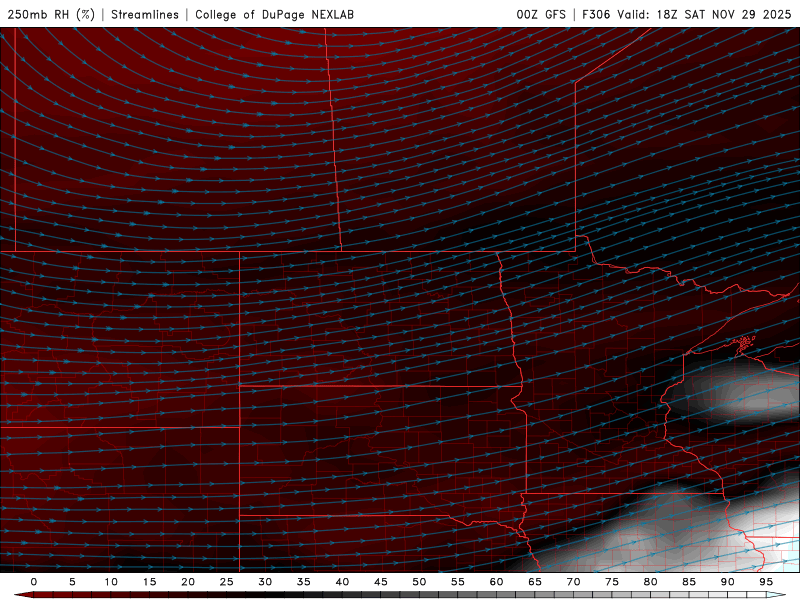The width and height of the screenshot is (800, 600).
Task: Click the "F306" forecast hour label
Action: click(x=596, y=14)
